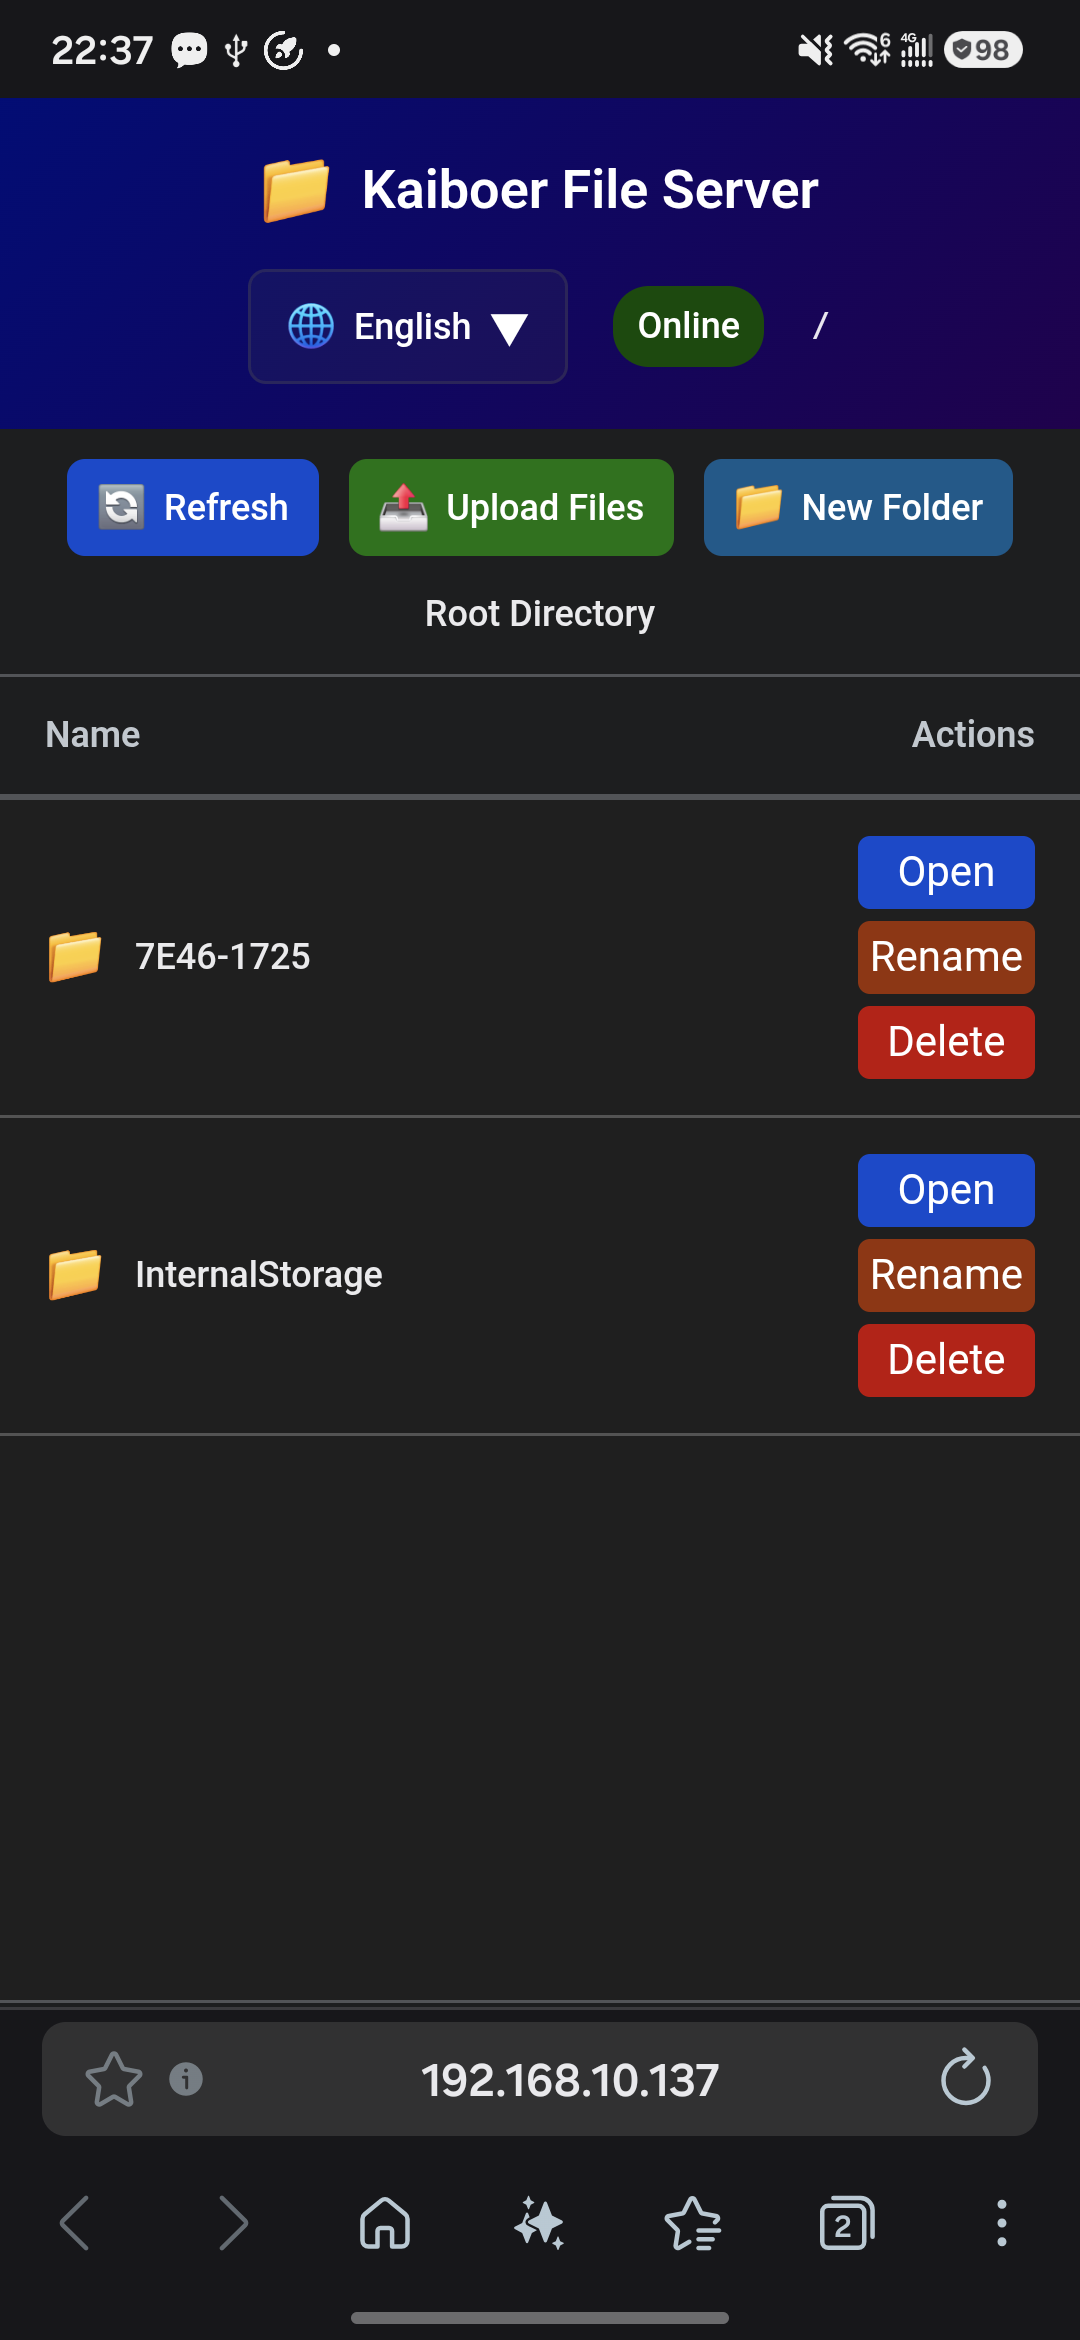Screen dimensions: 1080x2340
Task: Click the Kaiboer File Server title
Action: (590, 189)
